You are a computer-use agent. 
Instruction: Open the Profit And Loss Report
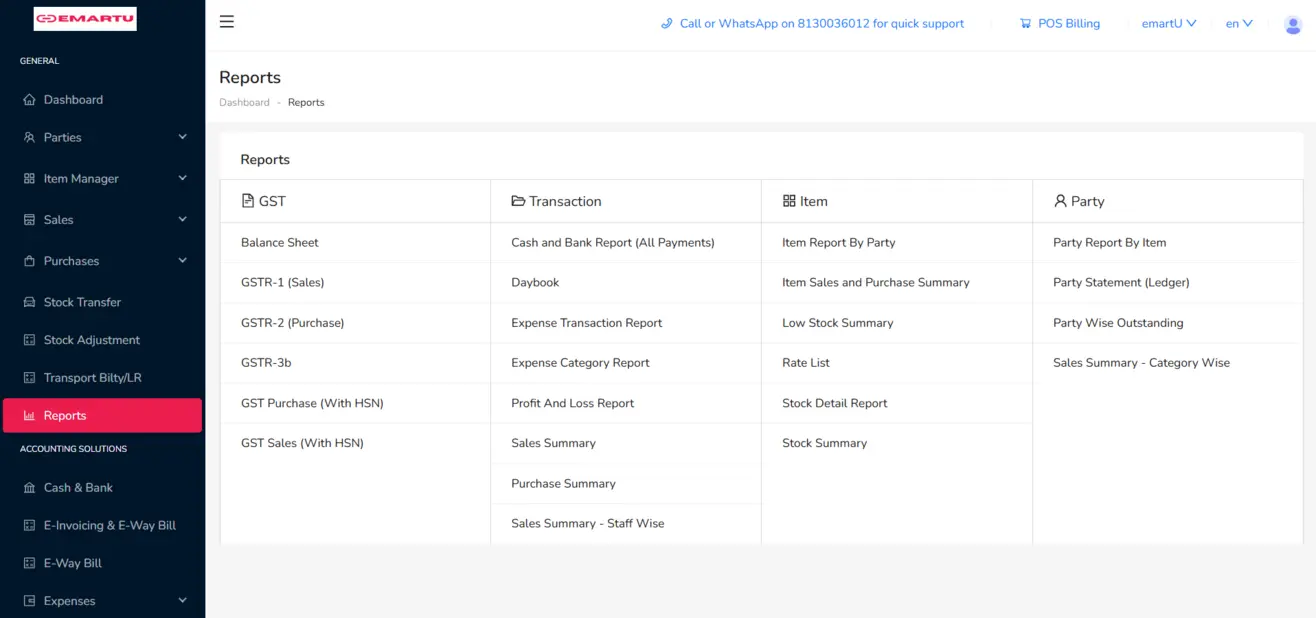click(x=572, y=403)
